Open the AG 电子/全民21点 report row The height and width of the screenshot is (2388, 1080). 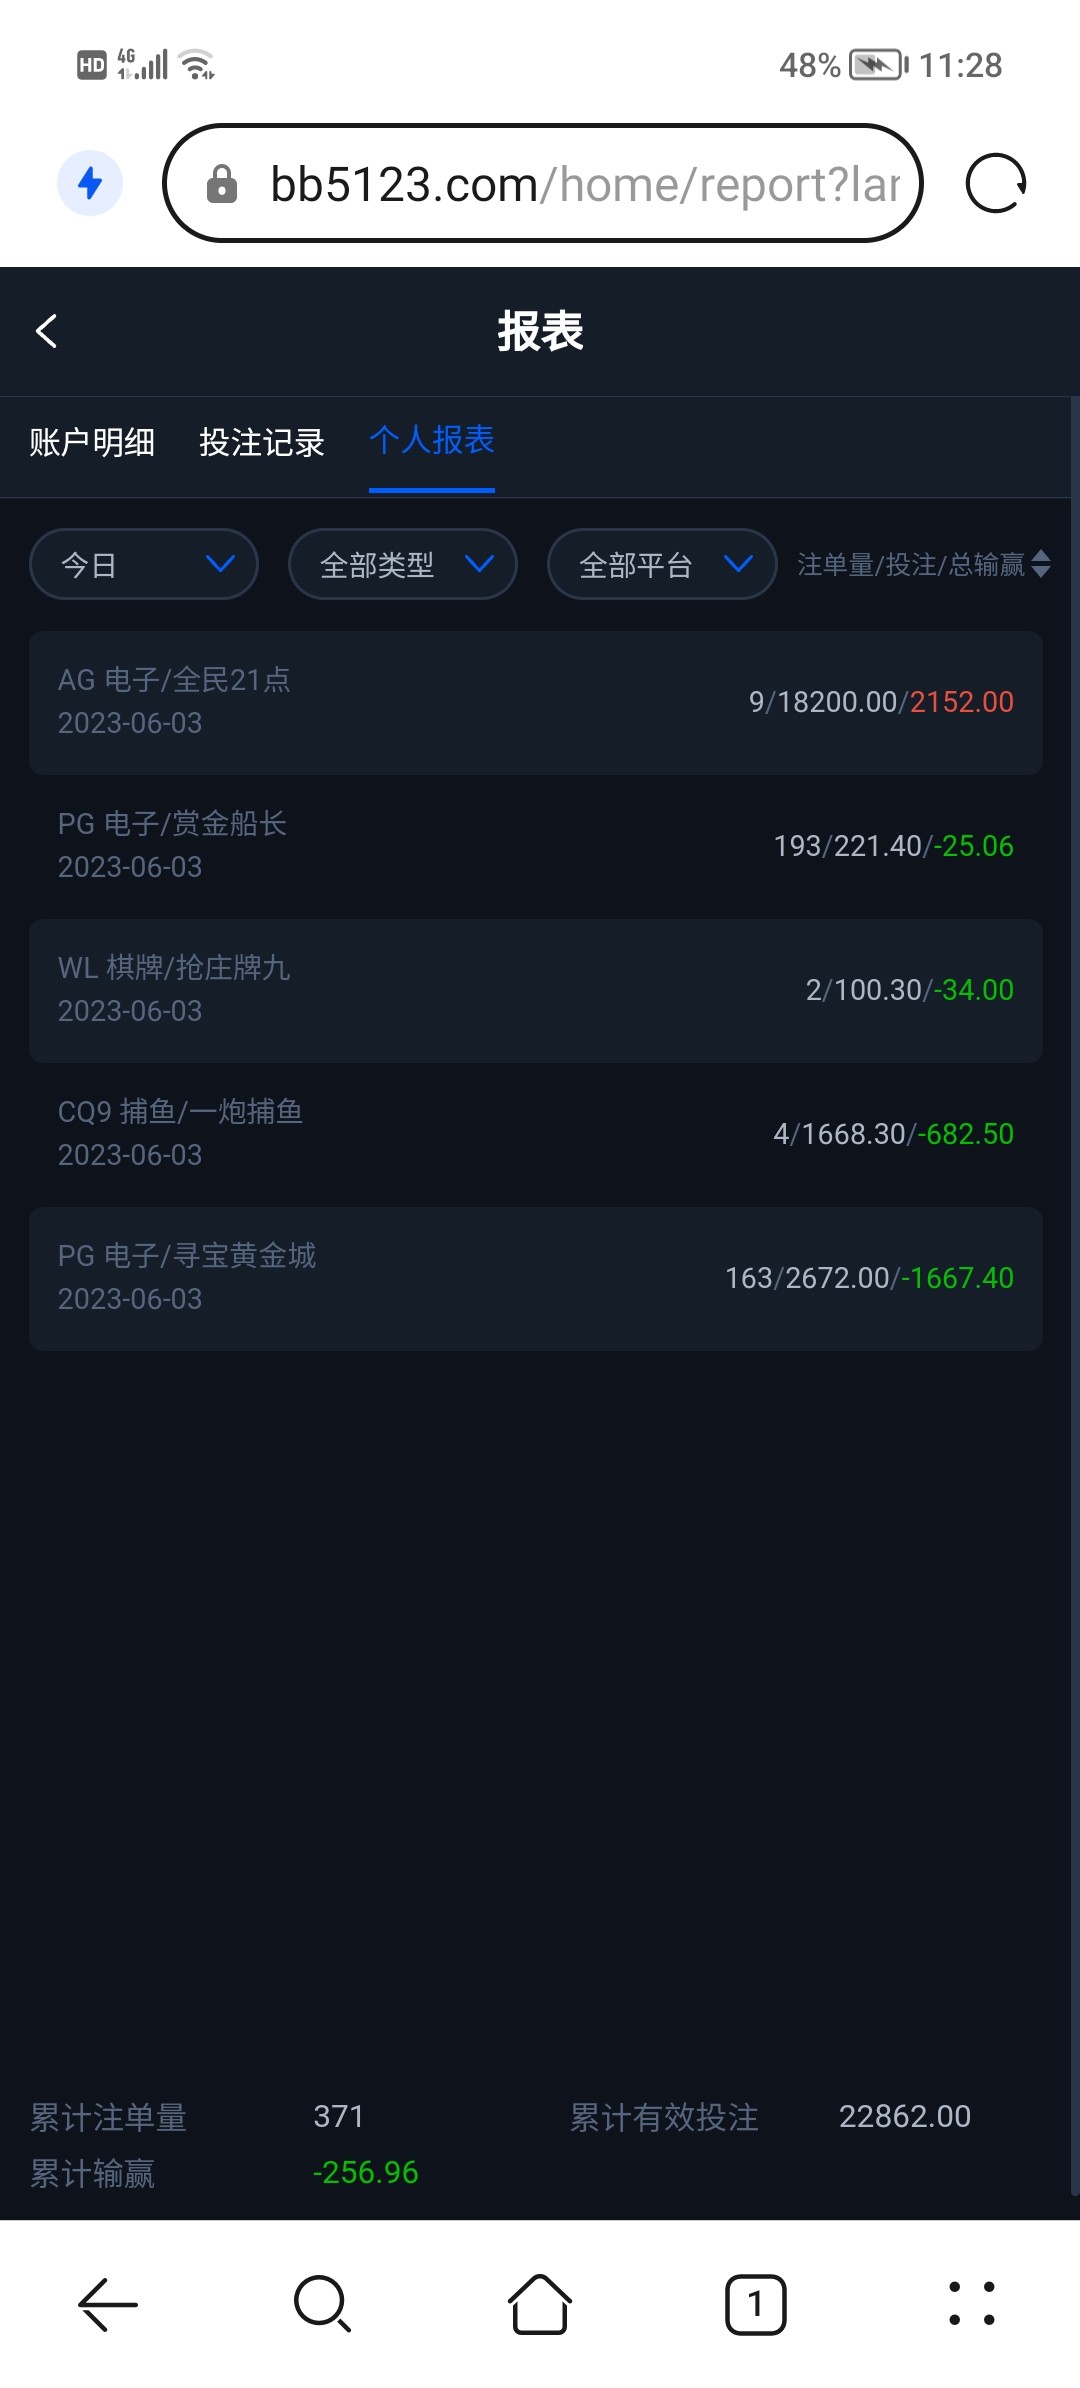(x=536, y=702)
